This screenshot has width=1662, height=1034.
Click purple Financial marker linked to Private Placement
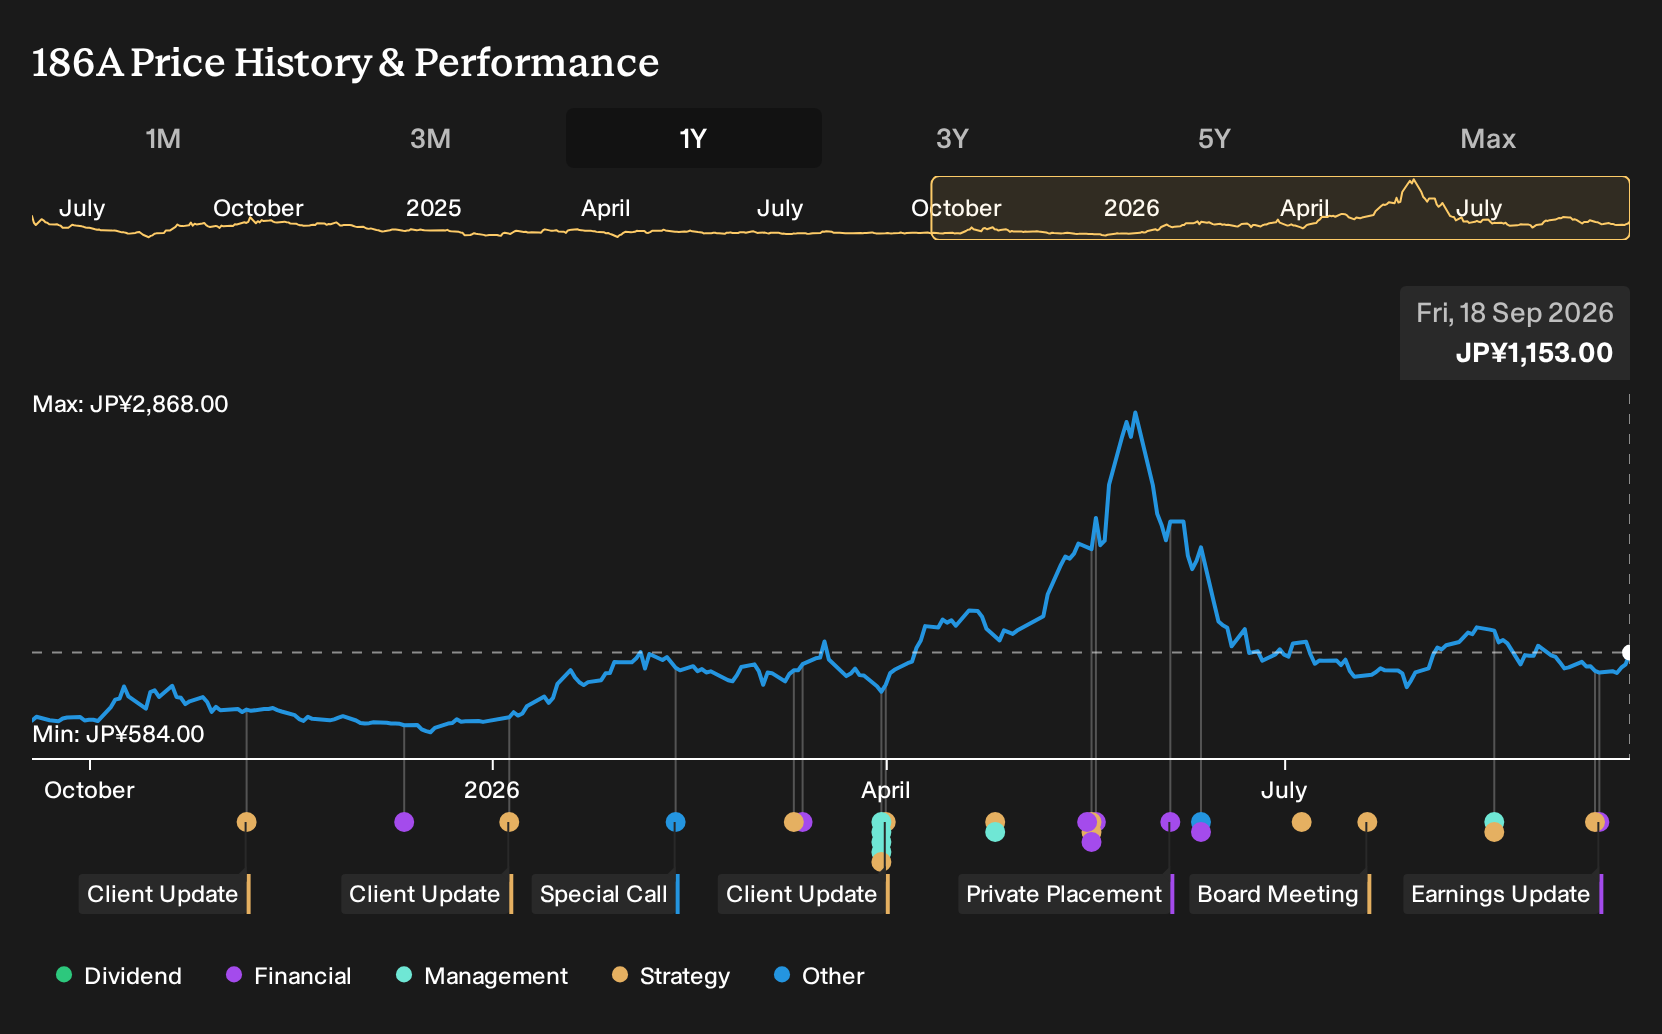click(1170, 822)
